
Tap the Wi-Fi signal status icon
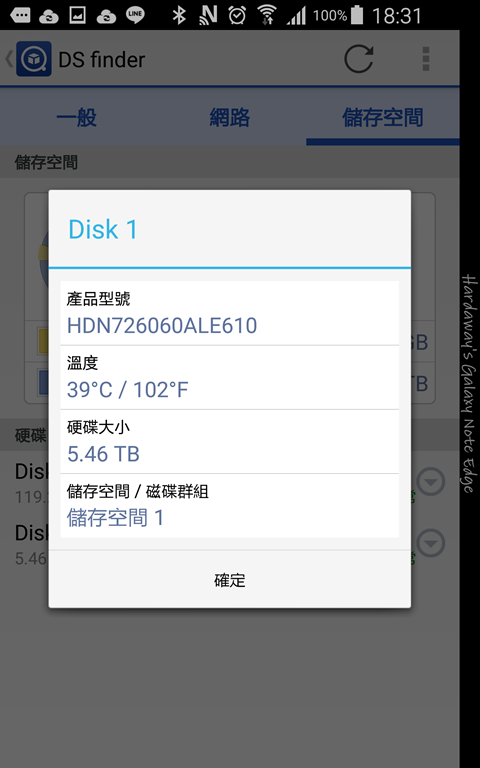[x=266, y=15]
